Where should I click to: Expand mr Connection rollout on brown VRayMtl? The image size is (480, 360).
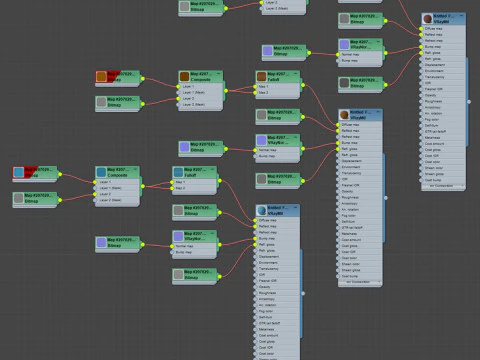[x=360, y=282]
